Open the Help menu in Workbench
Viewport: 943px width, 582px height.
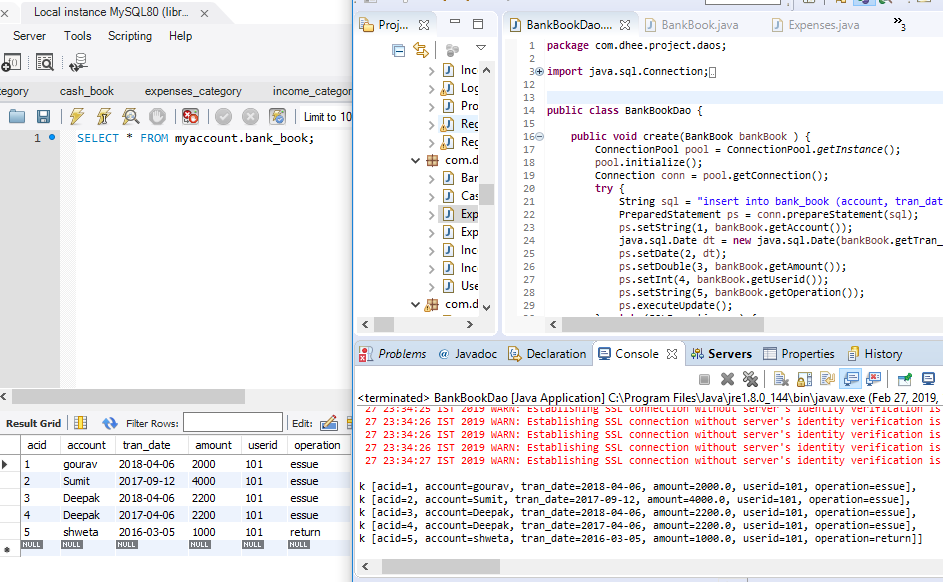pos(180,36)
